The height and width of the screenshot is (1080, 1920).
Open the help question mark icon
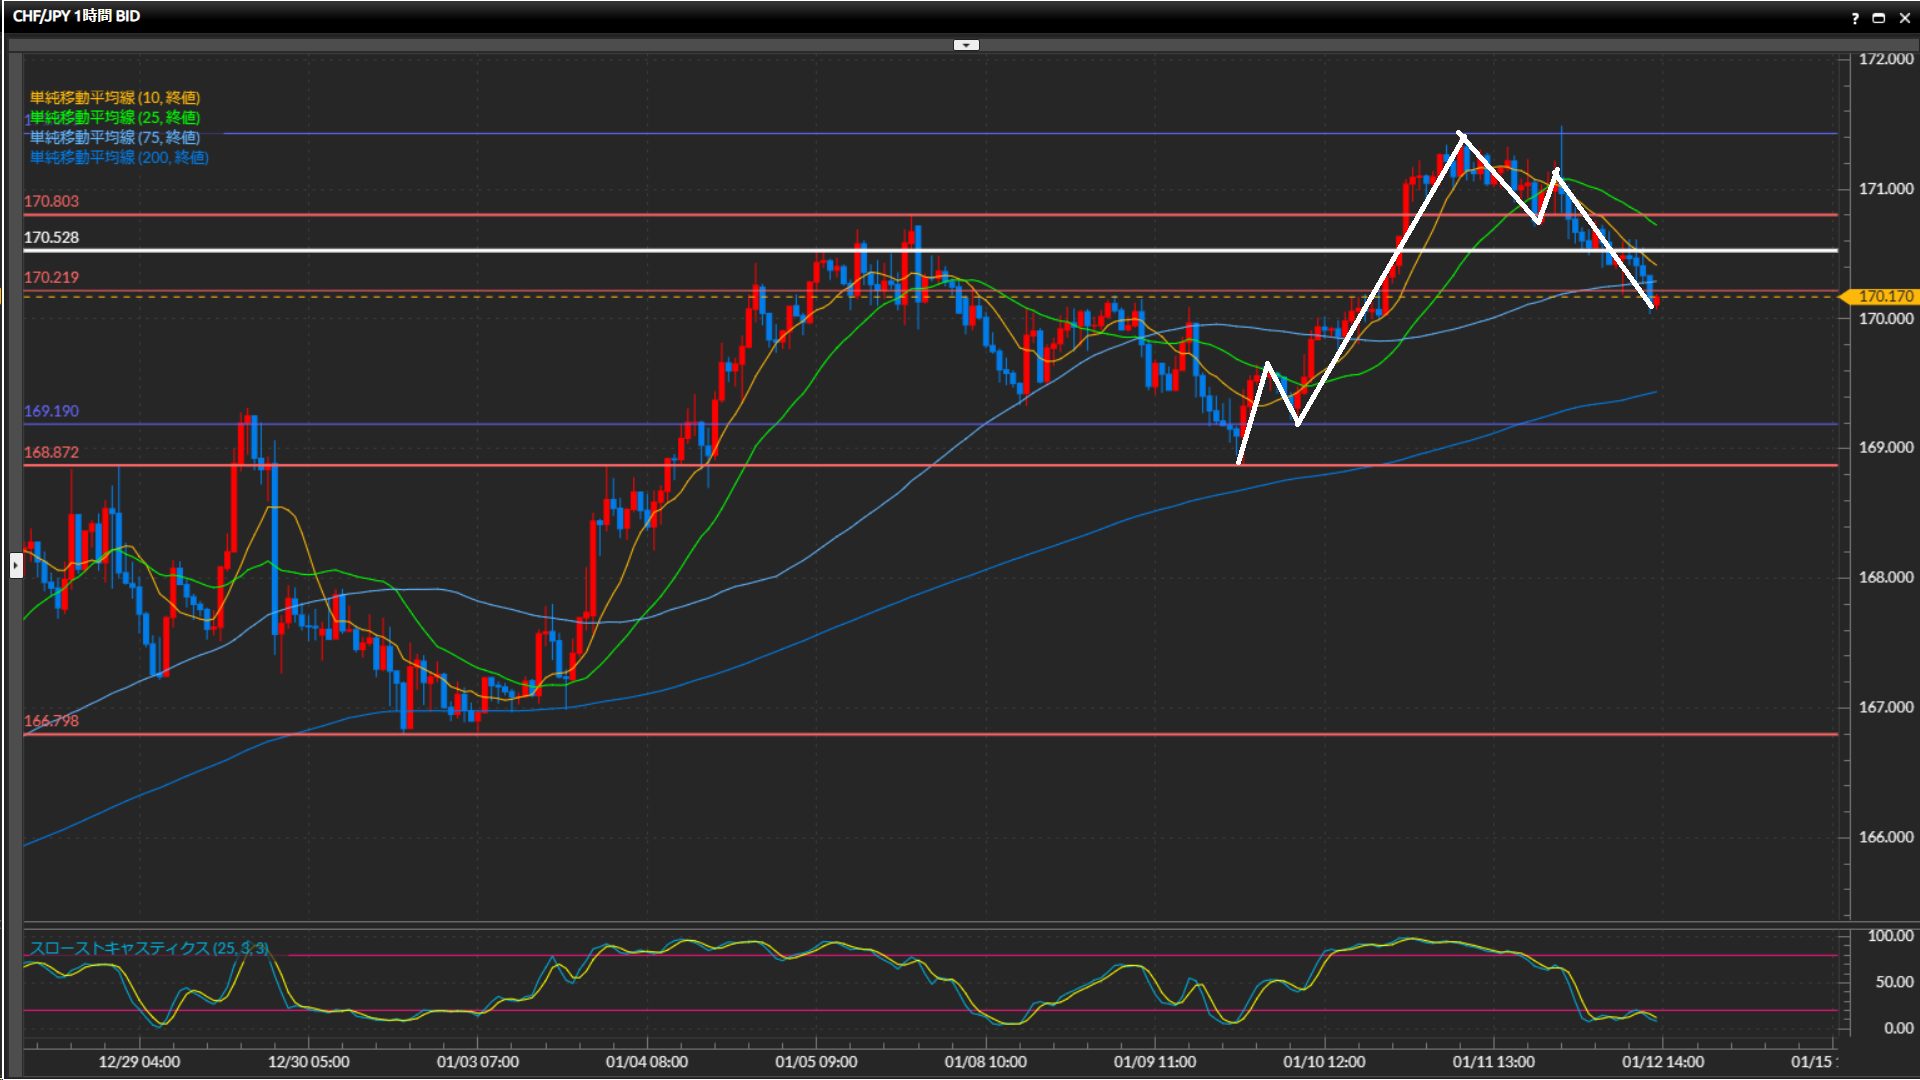[1855, 18]
